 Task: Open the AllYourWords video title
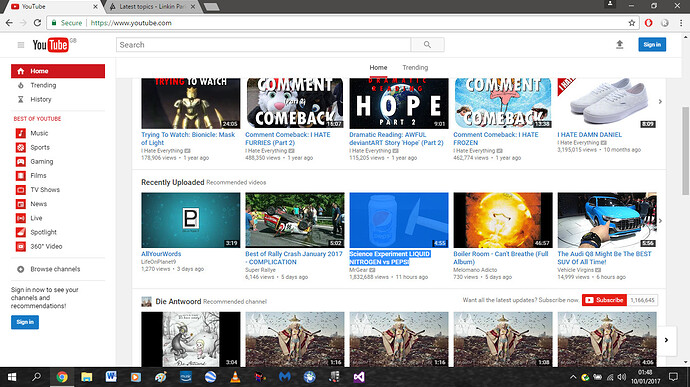161,254
